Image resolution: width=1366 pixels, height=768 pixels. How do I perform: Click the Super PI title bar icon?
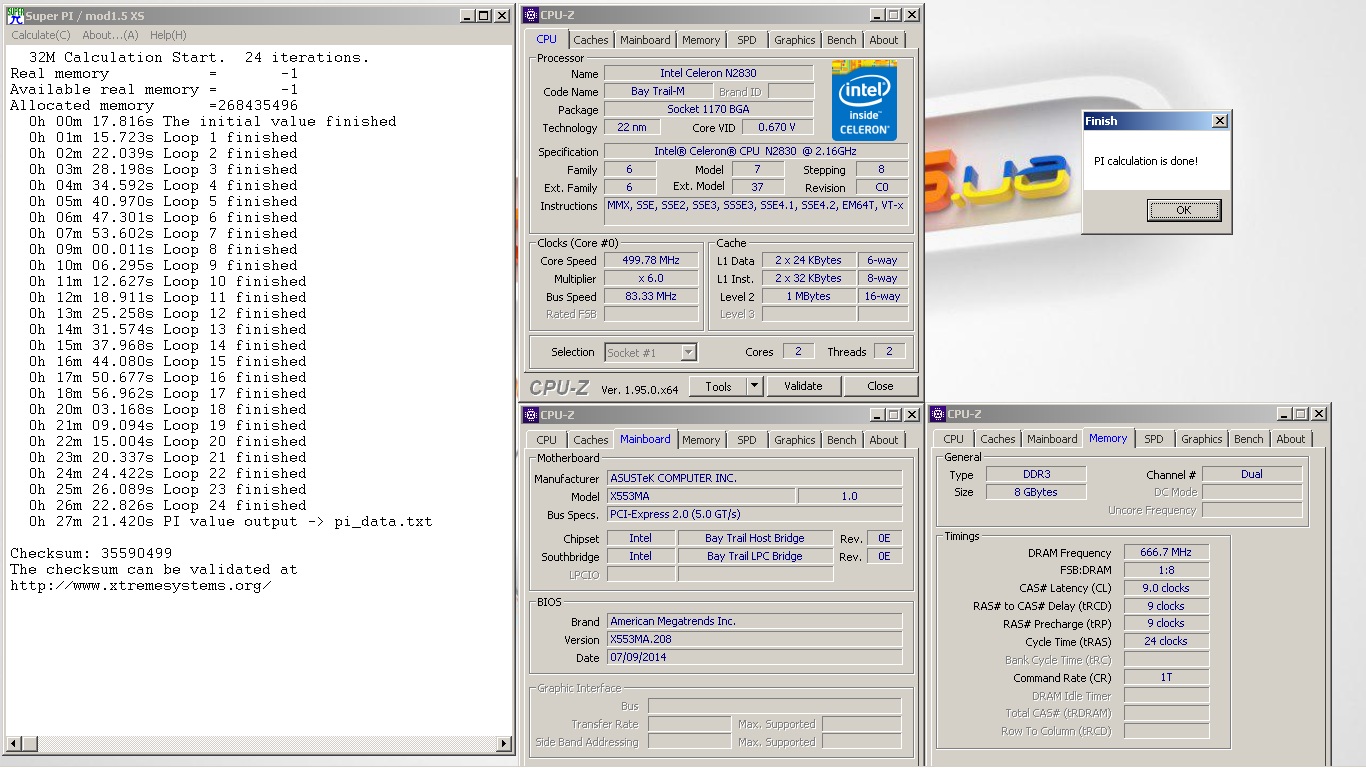(13, 15)
